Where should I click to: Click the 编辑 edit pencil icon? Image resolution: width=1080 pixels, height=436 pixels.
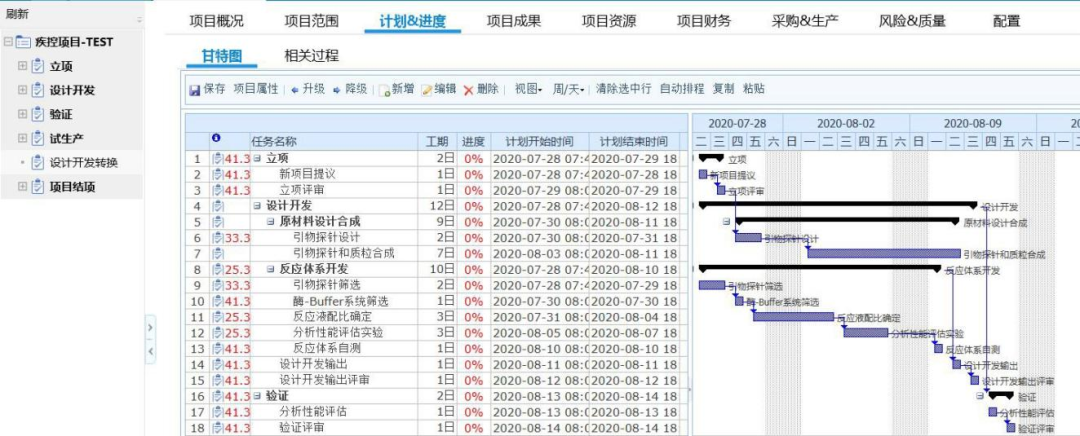coord(426,89)
